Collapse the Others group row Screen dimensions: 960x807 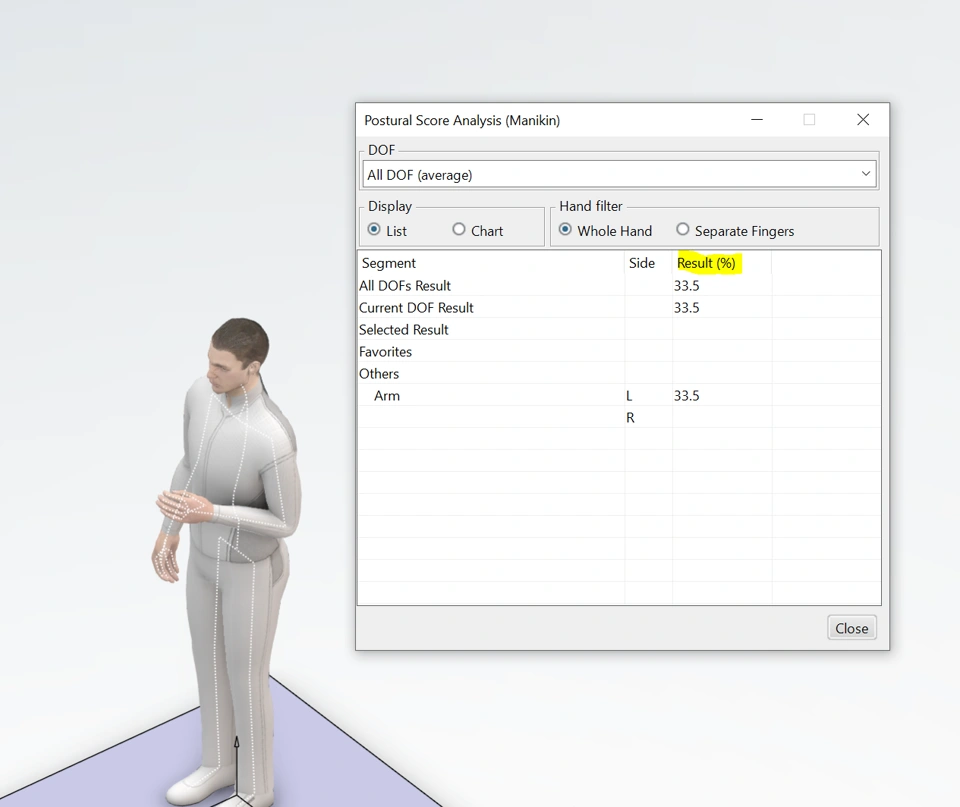(x=379, y=374)
